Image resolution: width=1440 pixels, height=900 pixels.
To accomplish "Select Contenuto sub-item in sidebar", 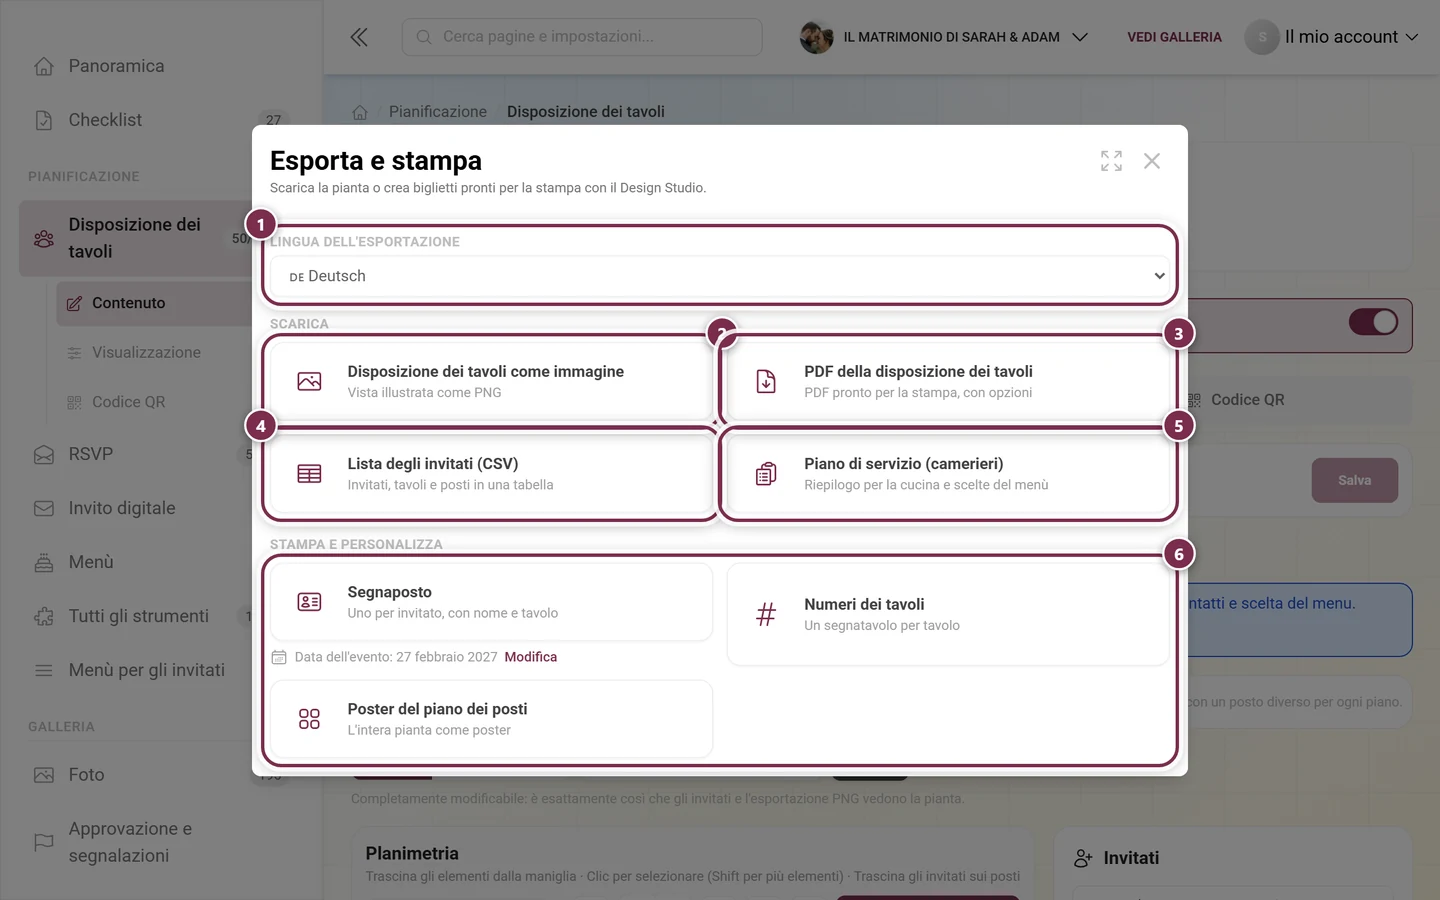I will pos(154,303).
